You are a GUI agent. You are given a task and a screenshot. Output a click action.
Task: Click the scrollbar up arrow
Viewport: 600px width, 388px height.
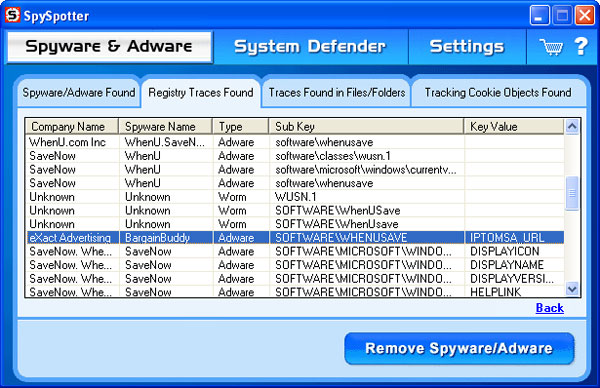[572, 126]
